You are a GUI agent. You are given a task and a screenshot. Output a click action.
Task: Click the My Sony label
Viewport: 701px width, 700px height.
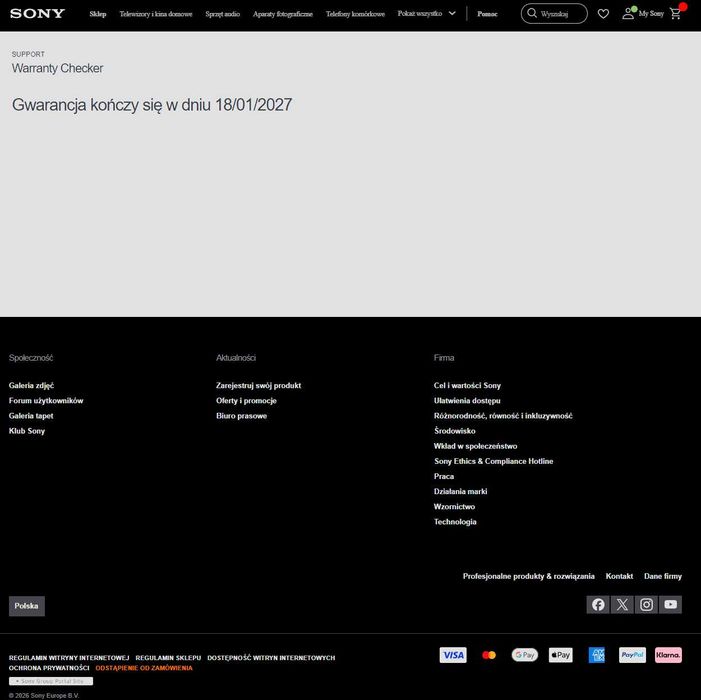coord(651,13)
